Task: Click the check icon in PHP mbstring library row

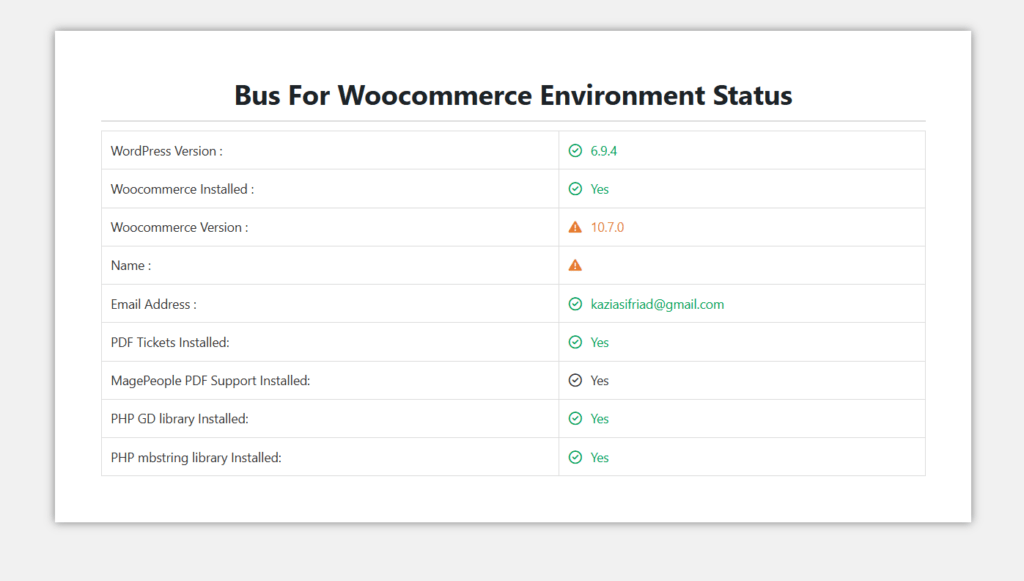Action: click(x=575, y=458)
